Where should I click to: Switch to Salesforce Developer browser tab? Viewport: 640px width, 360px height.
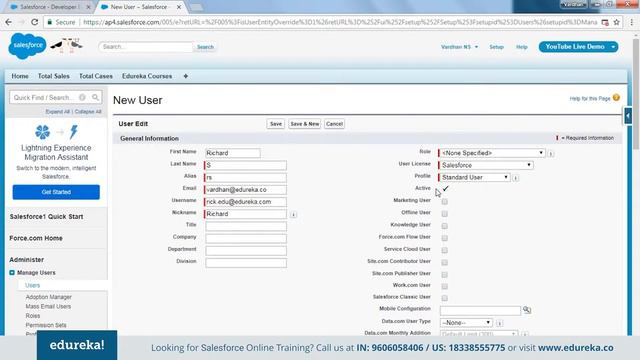[49, 7]
